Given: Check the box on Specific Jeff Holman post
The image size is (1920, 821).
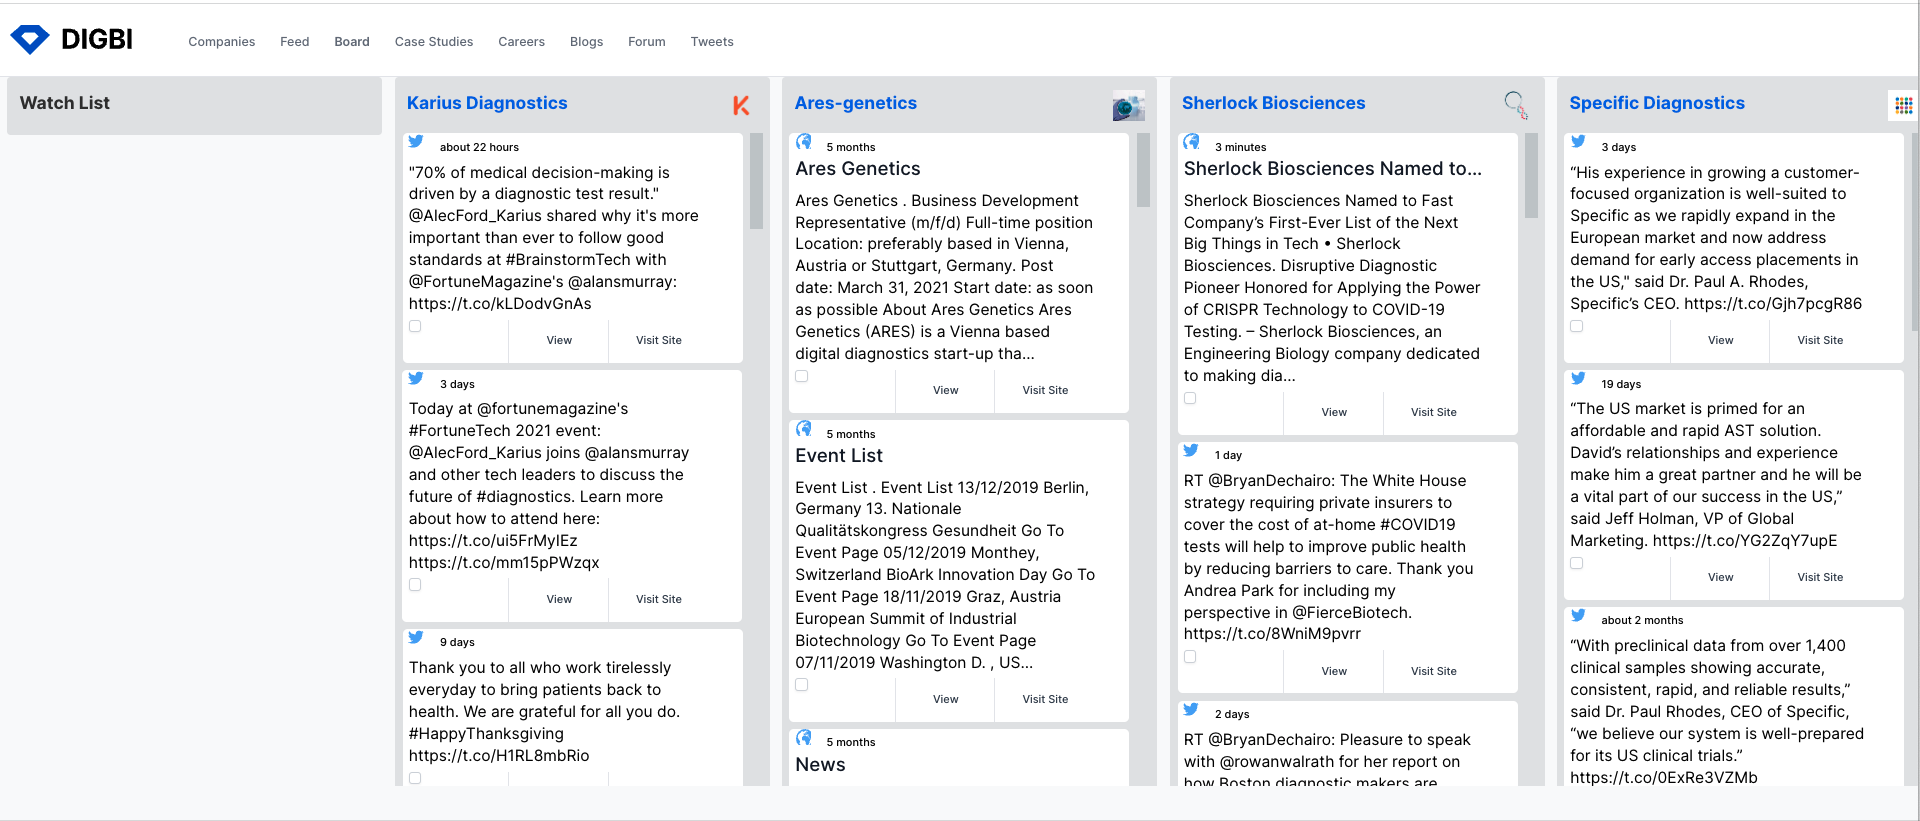Looking at the screenshot, I should click(x=1577, y=563).
